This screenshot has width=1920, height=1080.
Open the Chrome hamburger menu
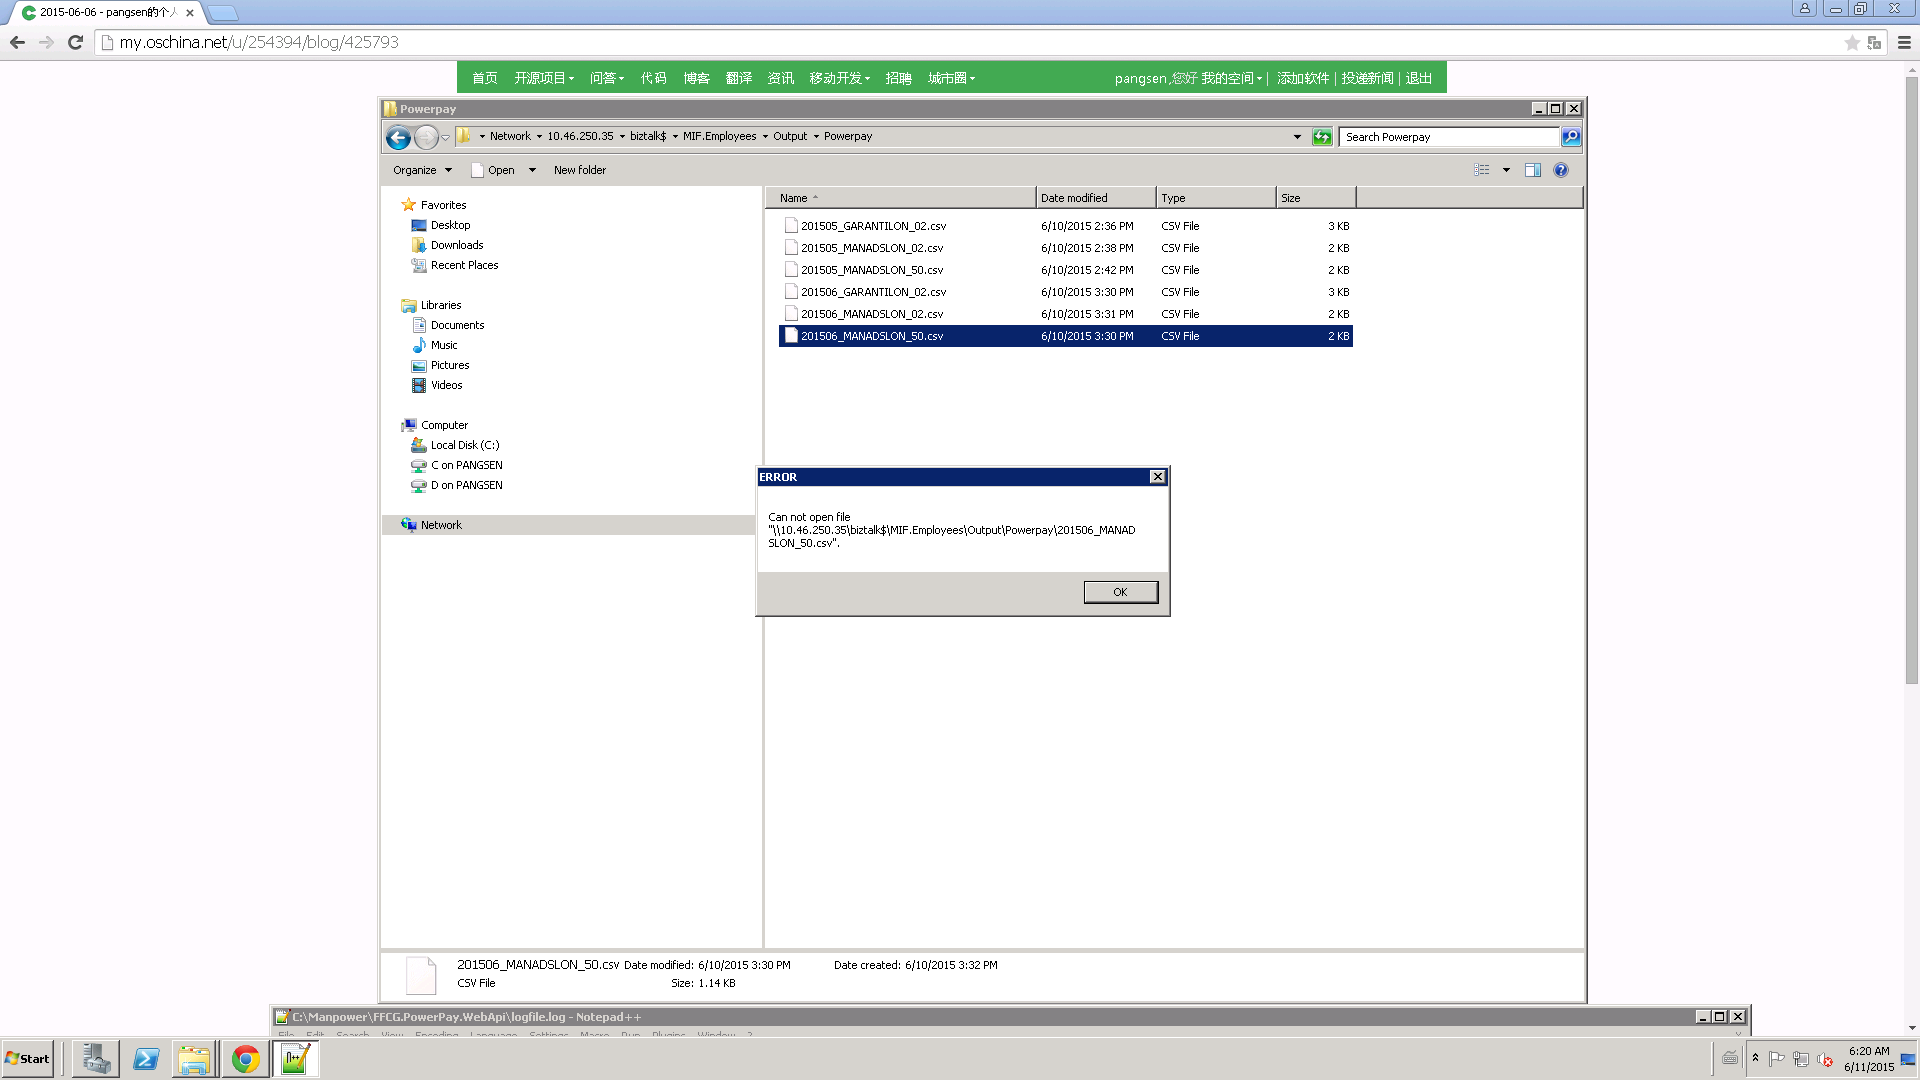coord(1904,42)
